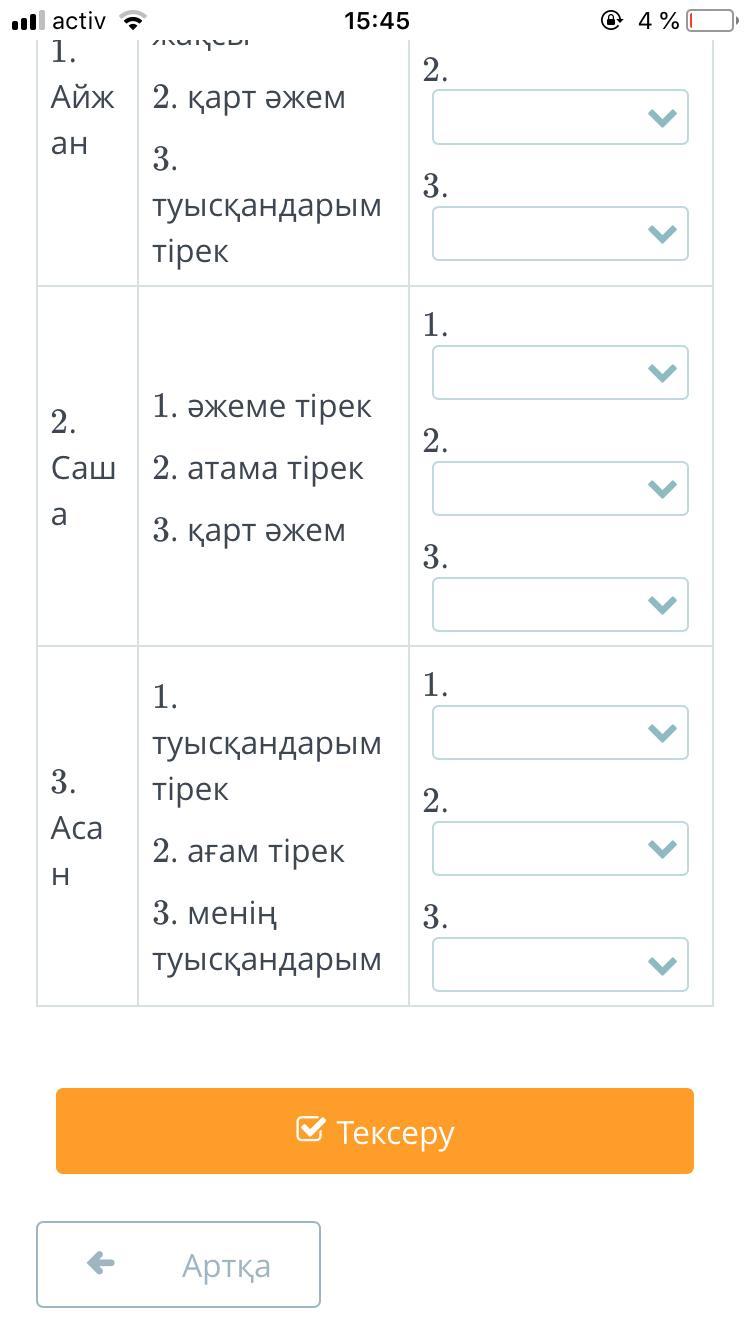Open Саша's third answer dropdown

(560, 604)
